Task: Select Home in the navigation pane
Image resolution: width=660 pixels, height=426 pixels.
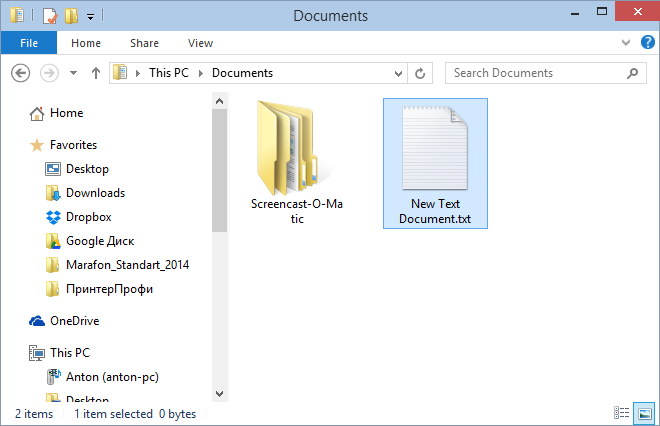Action: [67, 113]
